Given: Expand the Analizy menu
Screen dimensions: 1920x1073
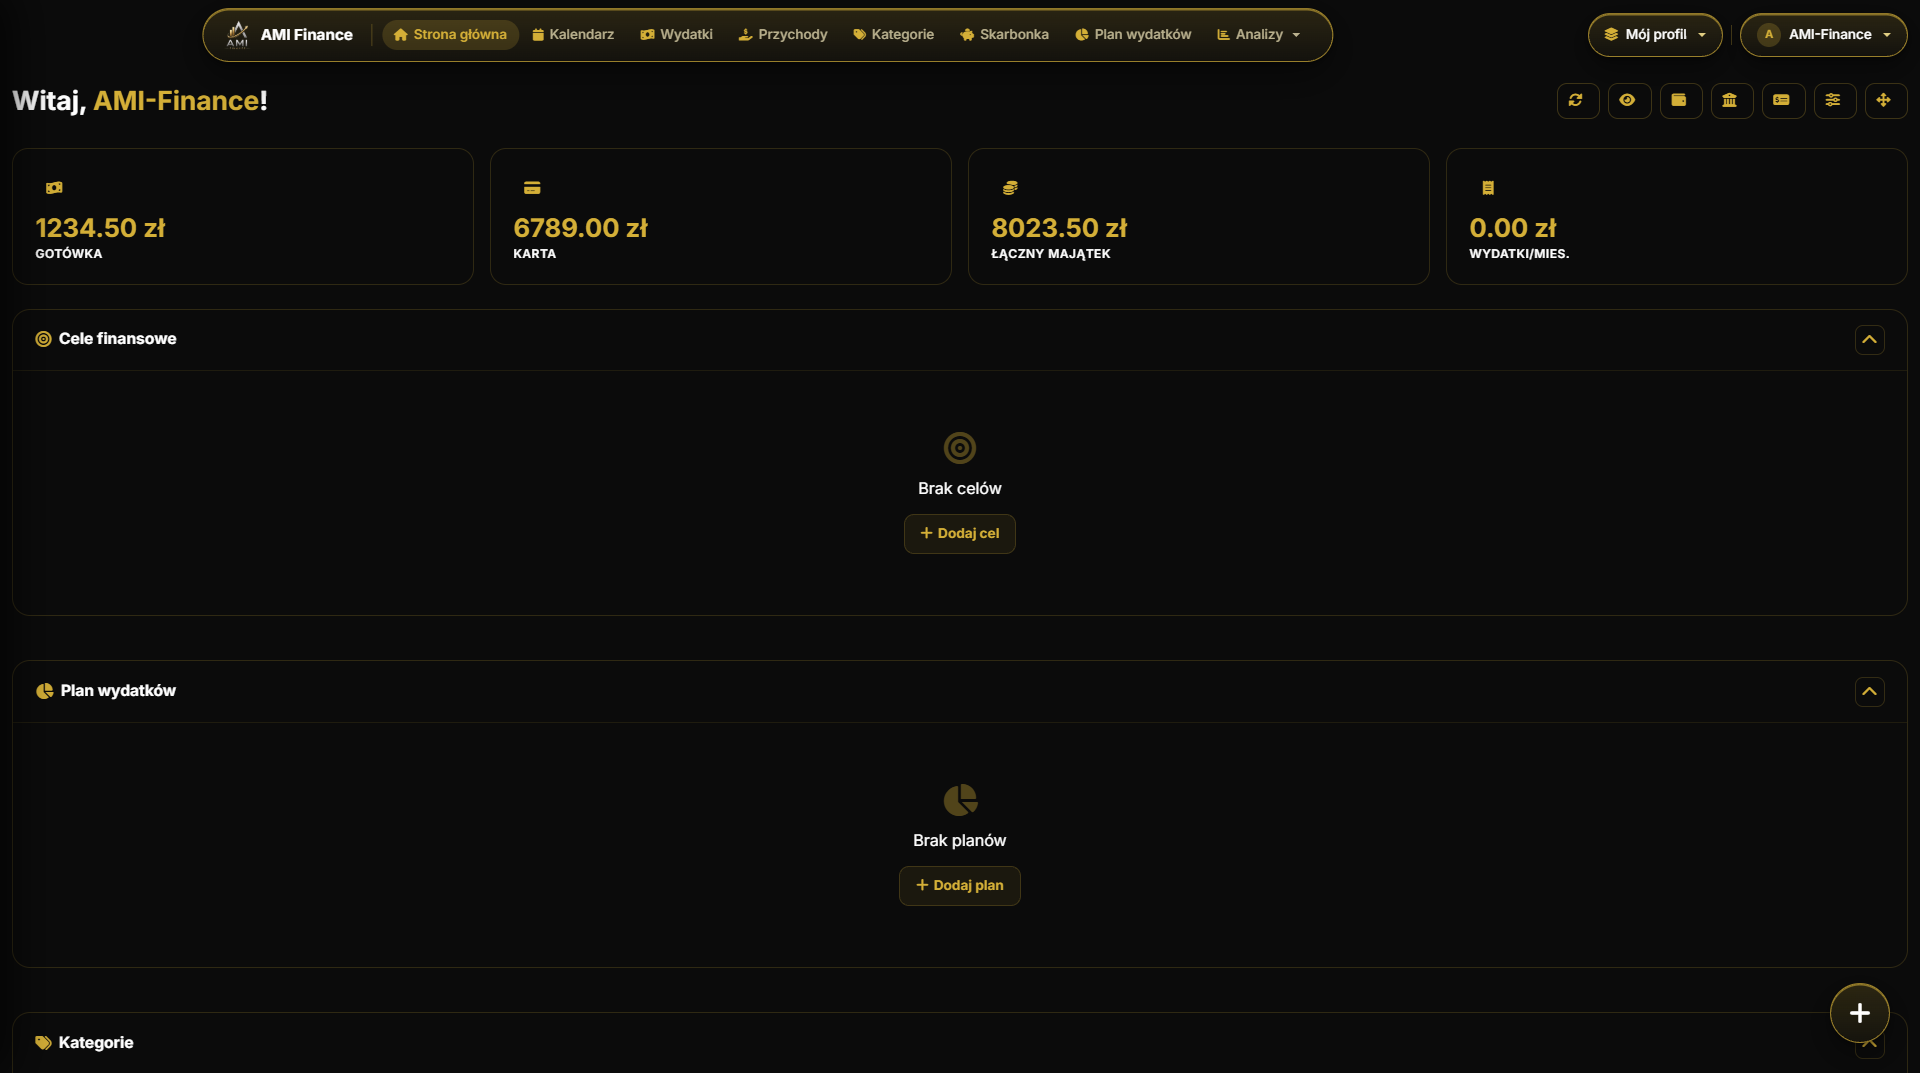Looking at the screenshot, I should (1259, 35).
